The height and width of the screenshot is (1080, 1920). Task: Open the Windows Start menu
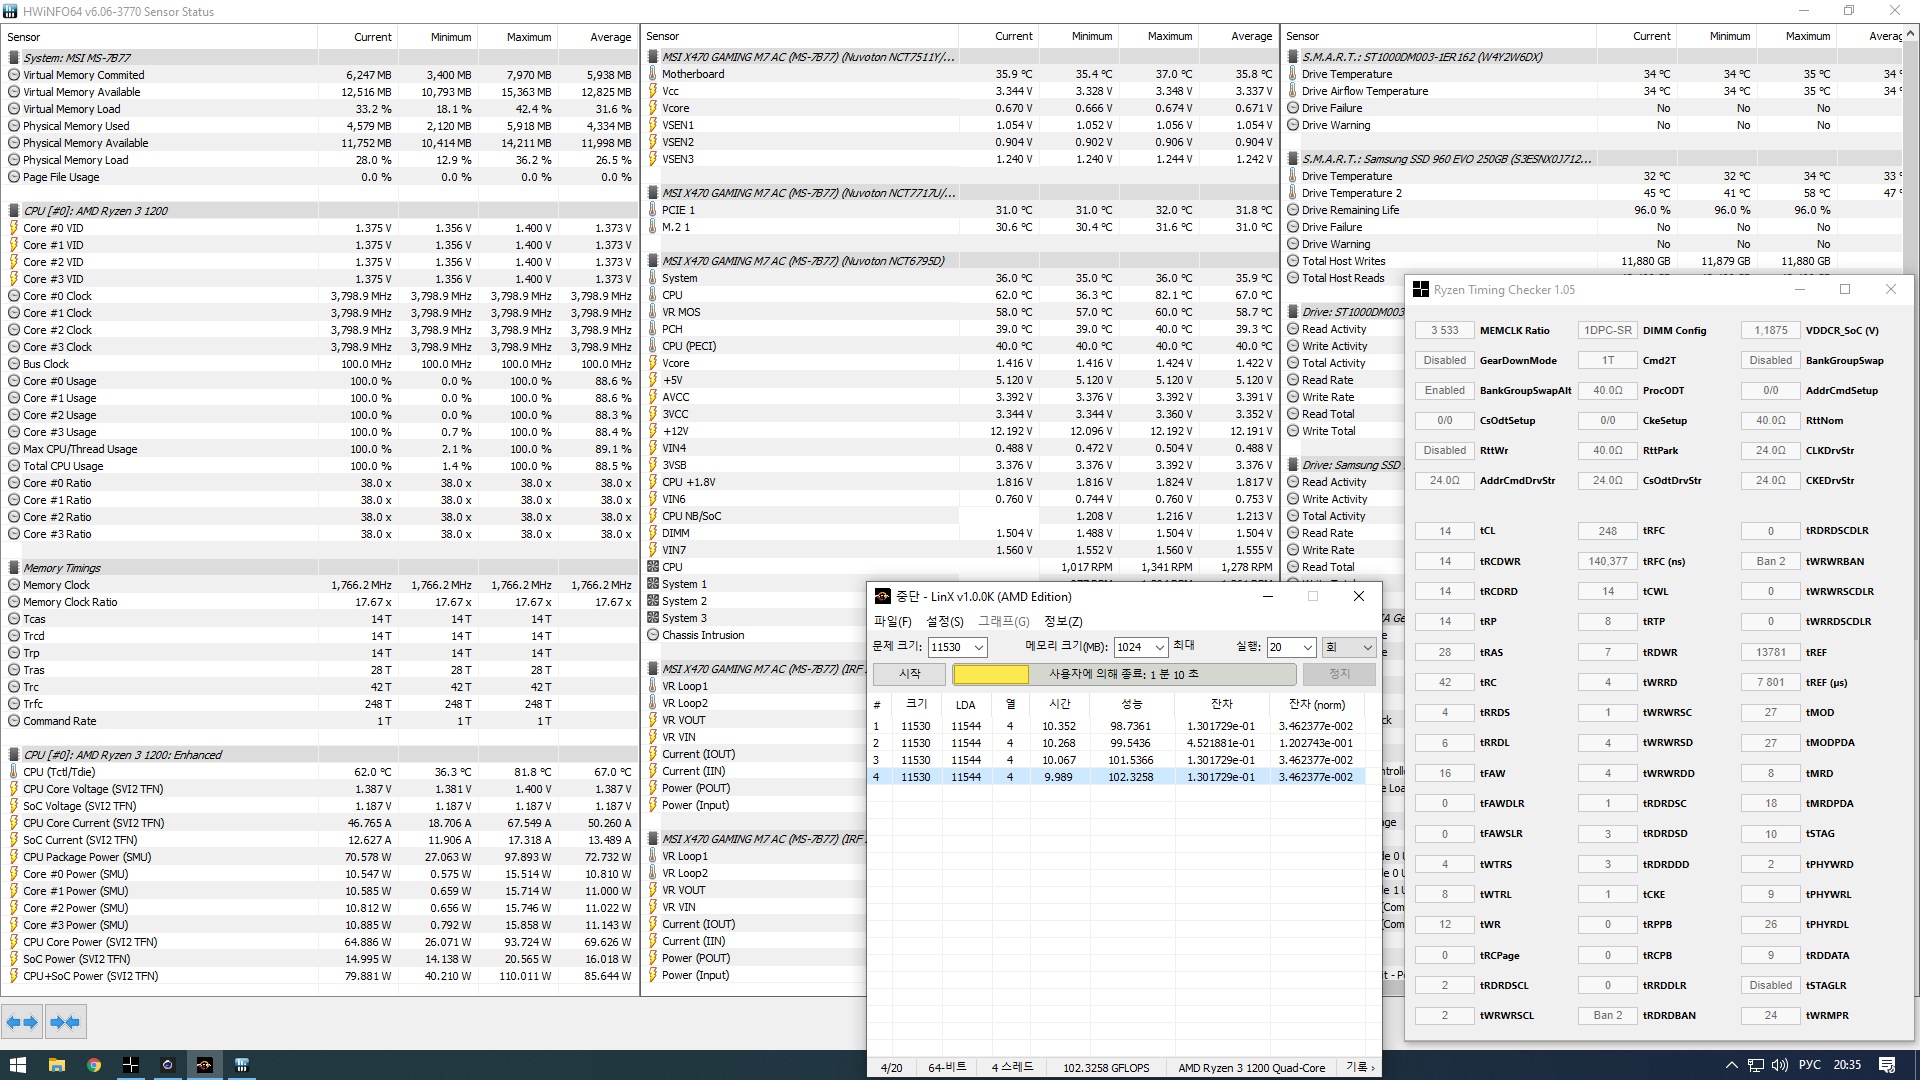pyautogui.click(x=17, y=1065)
